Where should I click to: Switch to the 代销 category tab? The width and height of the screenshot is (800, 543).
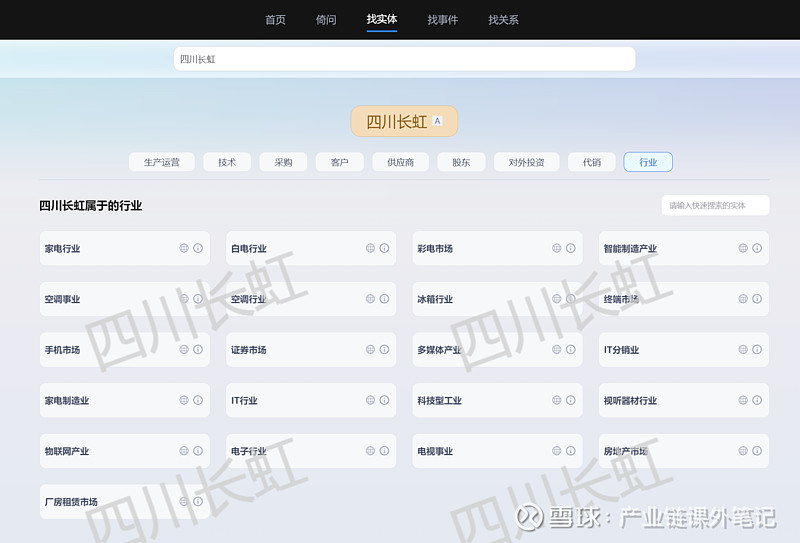[592, 162]
